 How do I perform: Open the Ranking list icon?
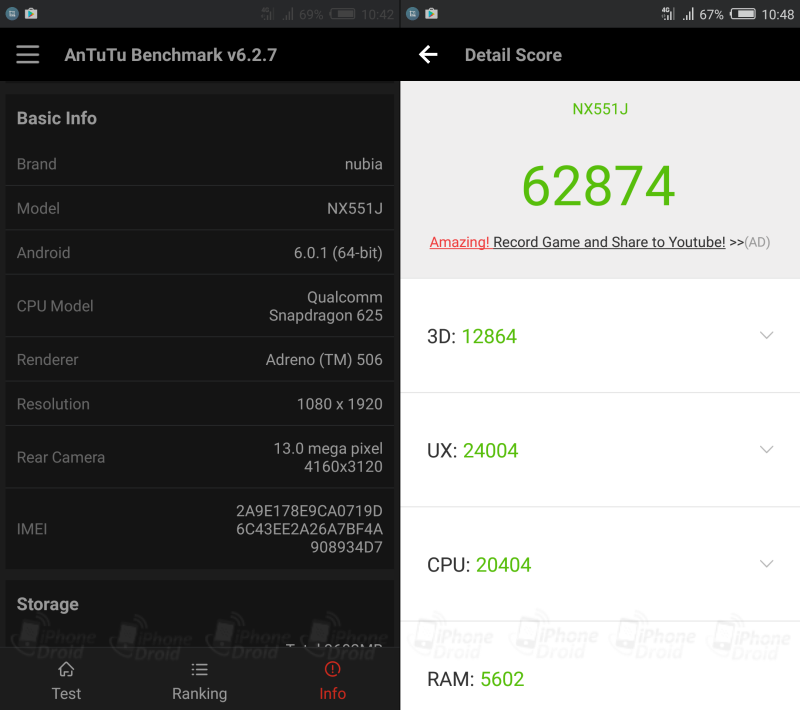199,669
